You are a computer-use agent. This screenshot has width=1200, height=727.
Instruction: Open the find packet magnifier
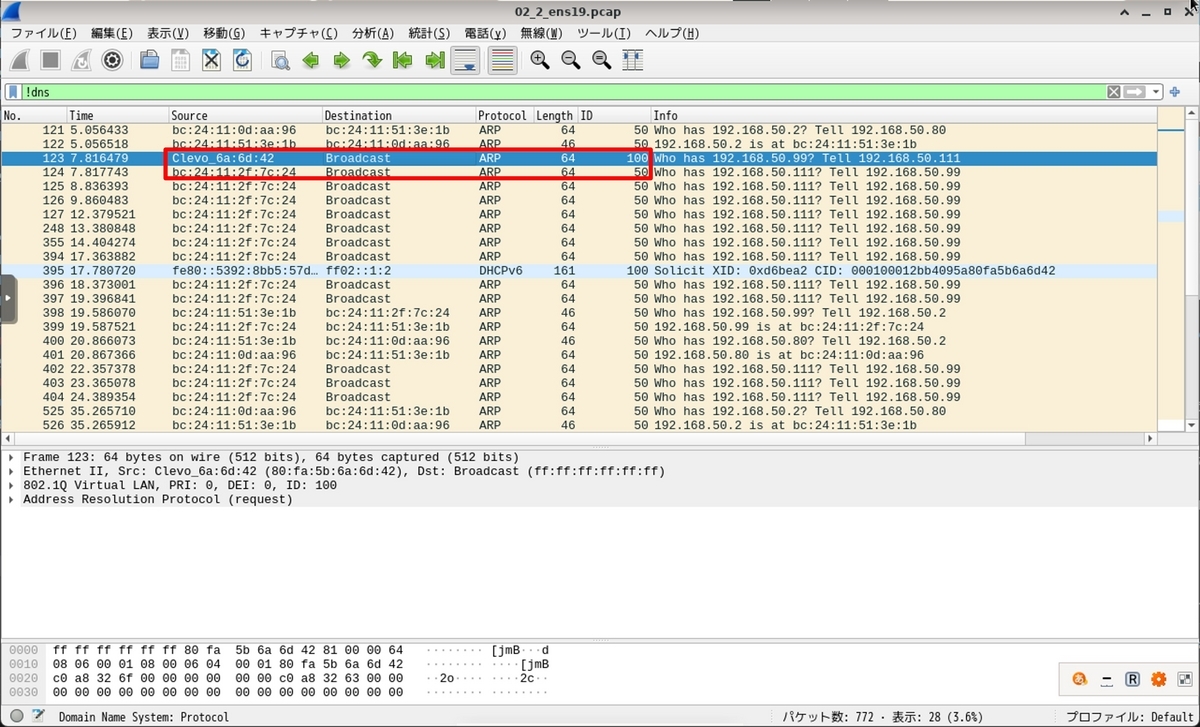tap(281, 61)
